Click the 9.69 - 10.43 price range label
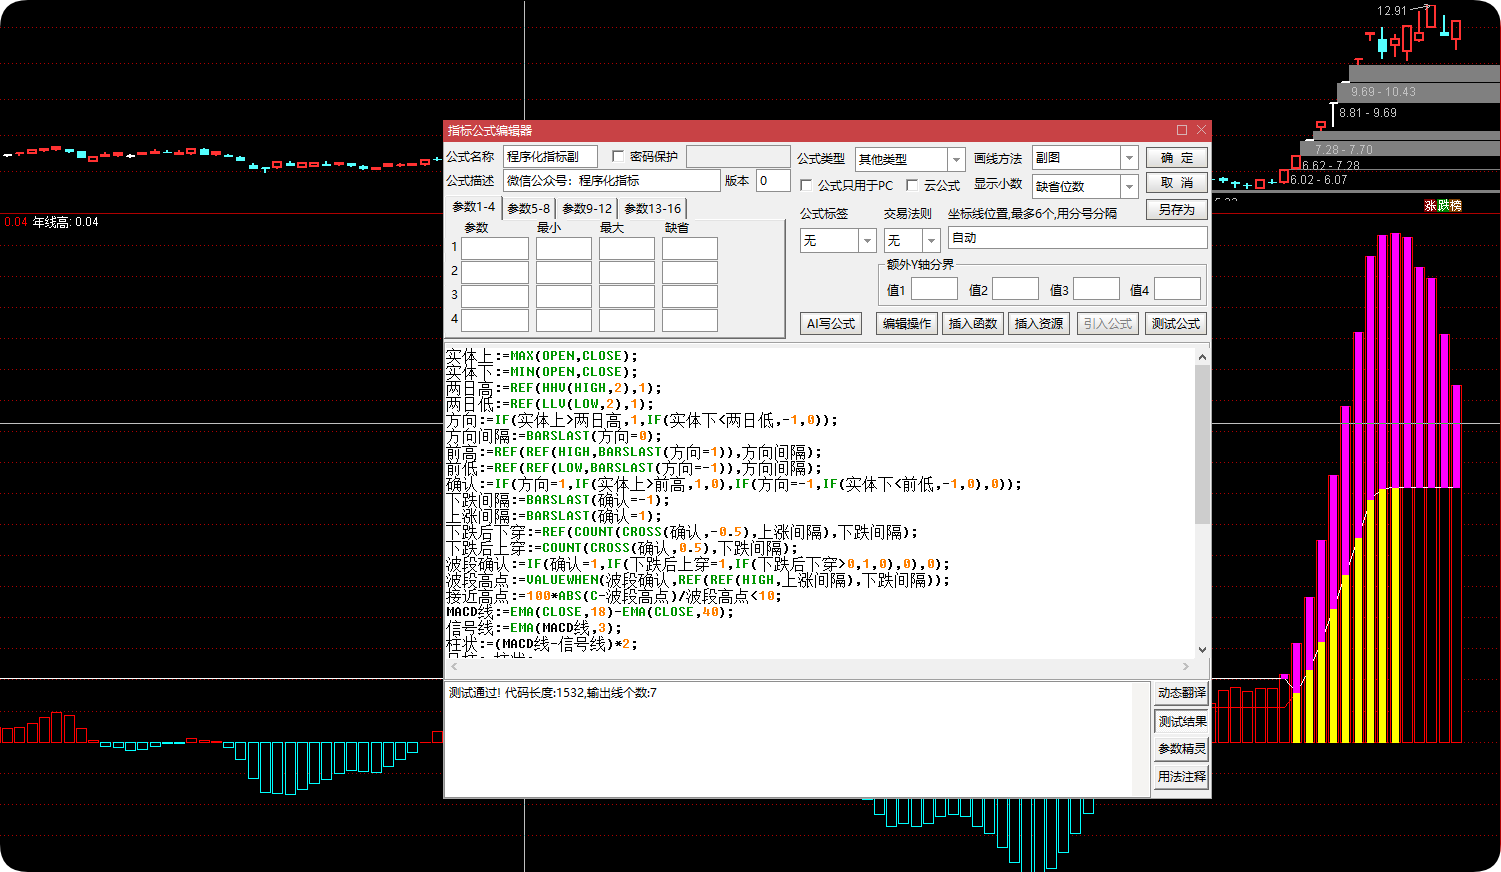 point(1383,92)
